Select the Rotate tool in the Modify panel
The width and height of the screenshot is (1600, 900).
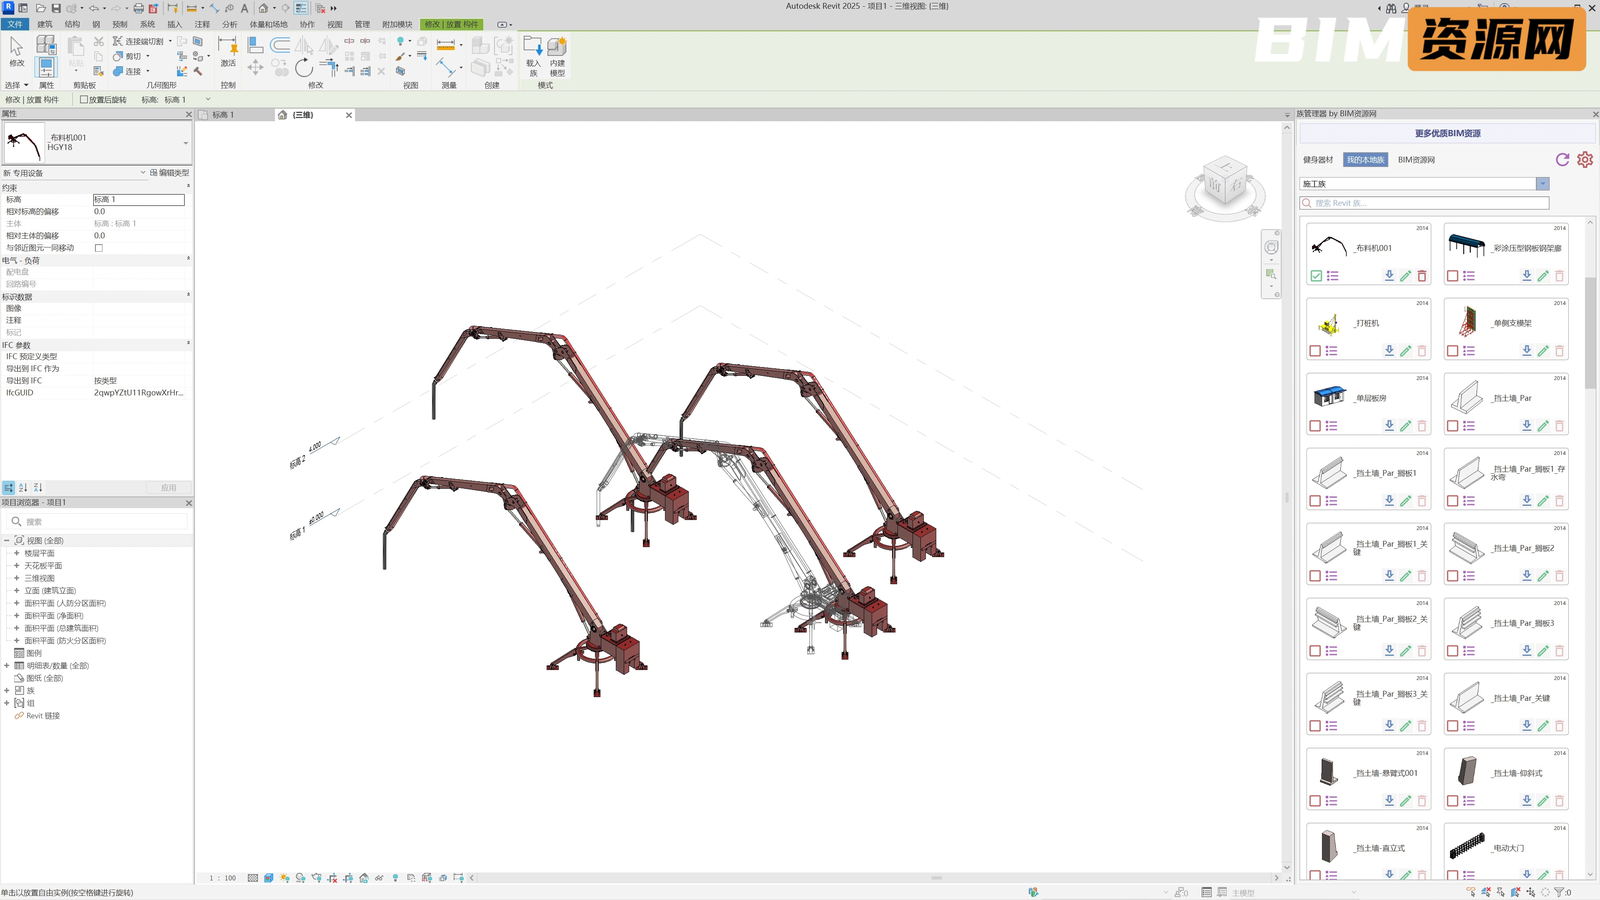[304, 68]
